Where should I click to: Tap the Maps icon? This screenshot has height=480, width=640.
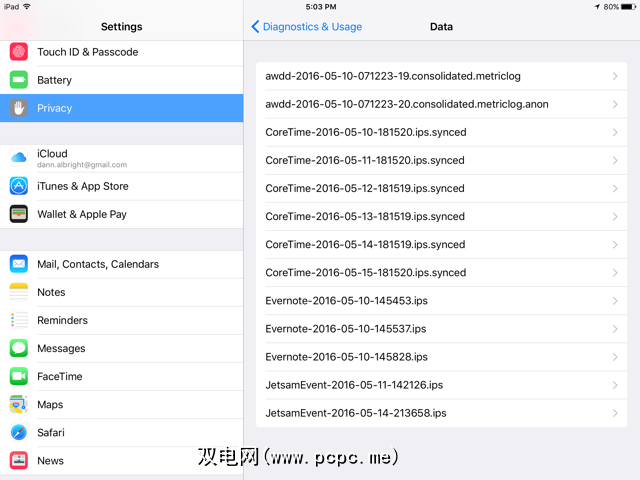[x=19, y=404]
